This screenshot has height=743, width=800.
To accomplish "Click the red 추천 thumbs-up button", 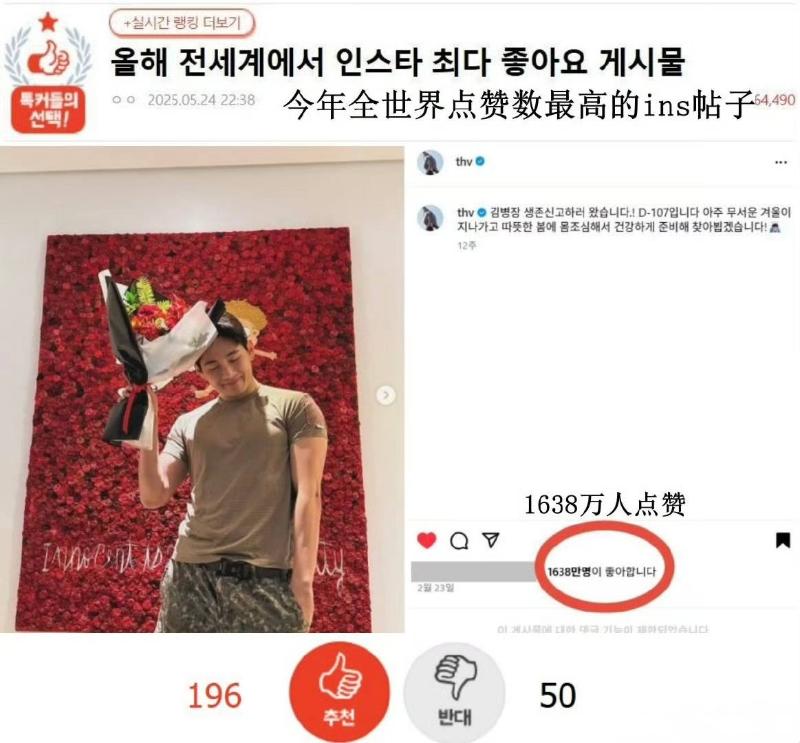I will tap(339, 692).
